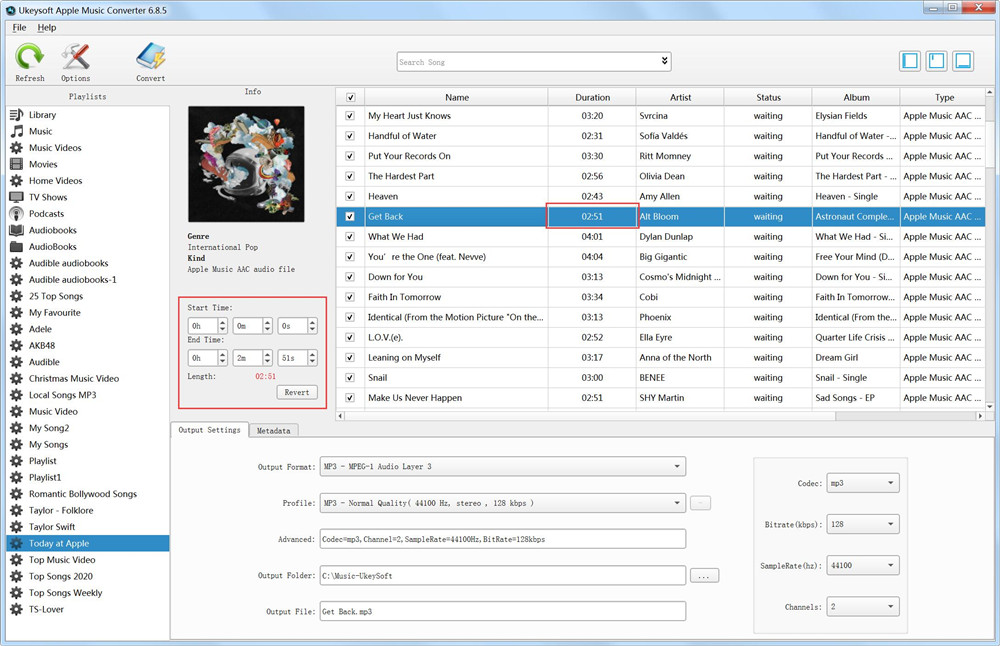The width and height of the screenshot is (1000, 646).
Task: Click the Convert toolbar icon
Action: pos(151,57)
